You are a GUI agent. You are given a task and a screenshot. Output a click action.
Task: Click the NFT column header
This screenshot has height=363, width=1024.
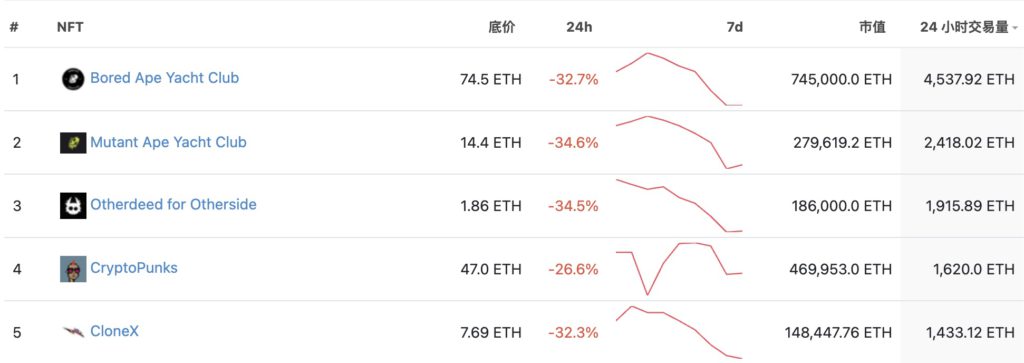tap(70, 27)
